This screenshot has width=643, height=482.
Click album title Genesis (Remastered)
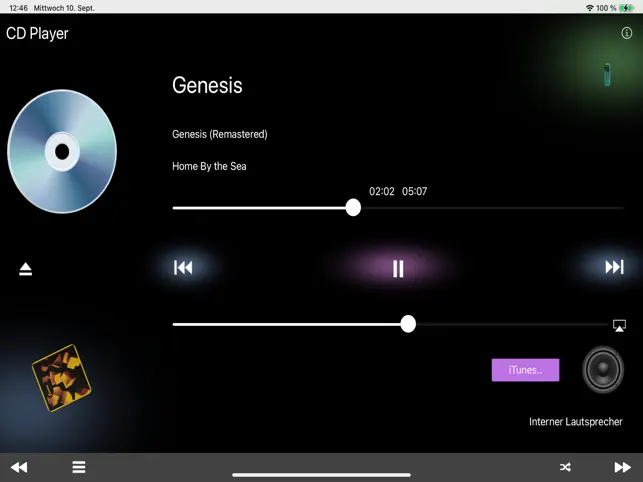(x=220, y=134)
